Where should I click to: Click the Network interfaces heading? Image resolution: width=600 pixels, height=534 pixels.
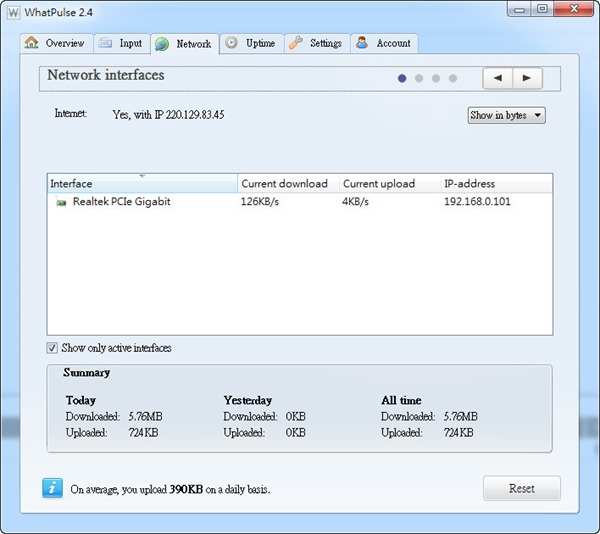pyautogui.click(x=106, y=75)
